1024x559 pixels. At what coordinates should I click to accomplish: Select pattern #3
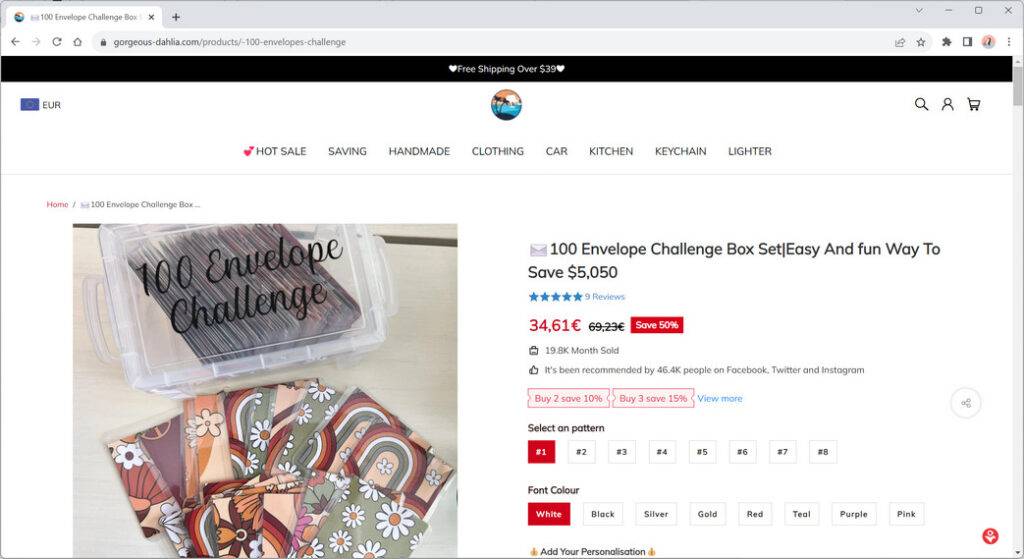(621, 452)
